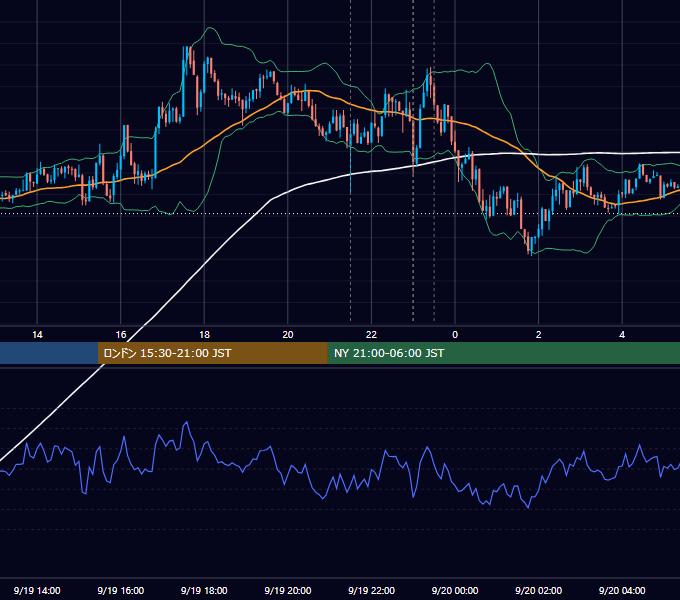Click the blue session bar before London
The width and height of the screenshot is (680, 600).
click(49, 353)
